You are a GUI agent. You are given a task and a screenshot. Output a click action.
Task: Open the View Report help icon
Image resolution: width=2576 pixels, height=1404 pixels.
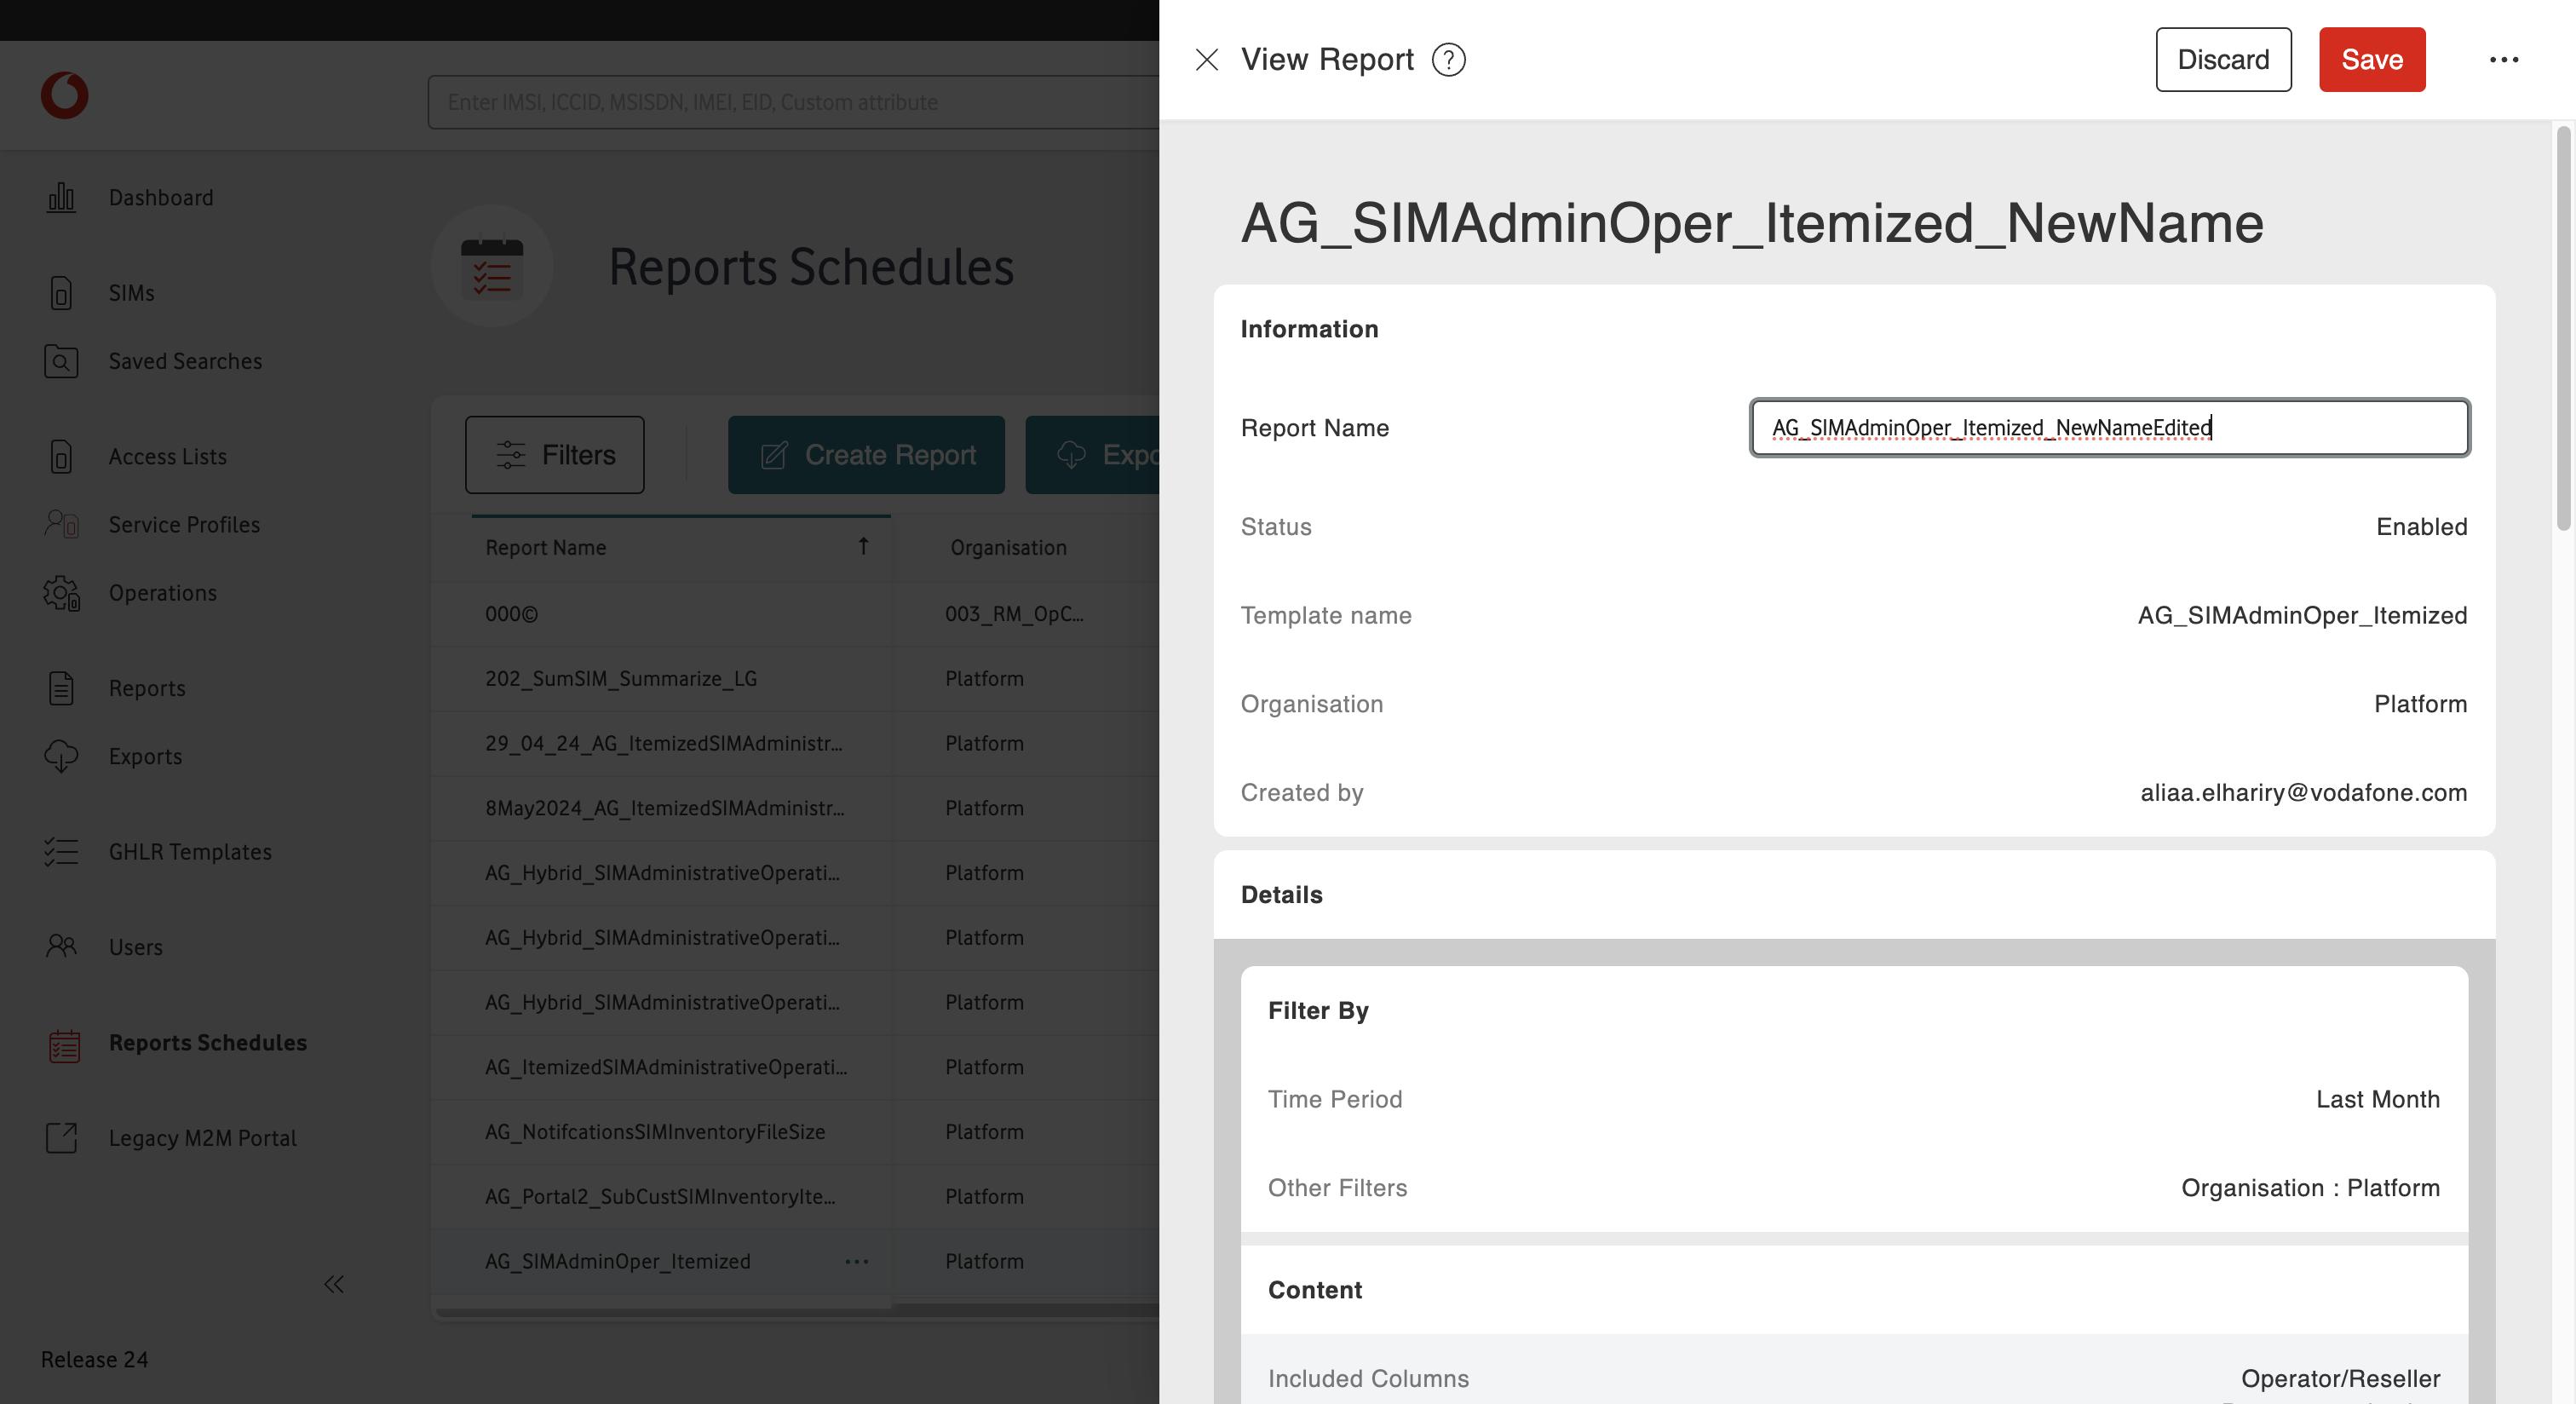[x=1448, y=60]
